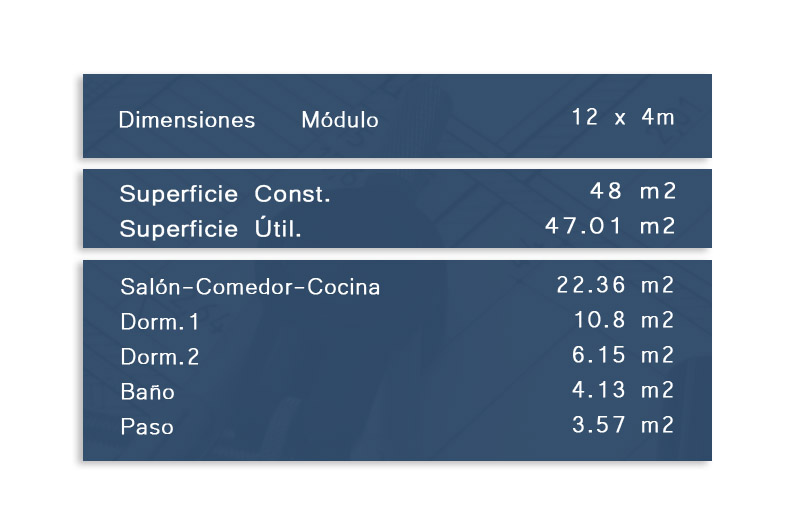Image resolution: width=800 pixels, height=530 pixels.
Task: Select the Módulo heading text
Action: pyautogui.click(x=340, y=120)
